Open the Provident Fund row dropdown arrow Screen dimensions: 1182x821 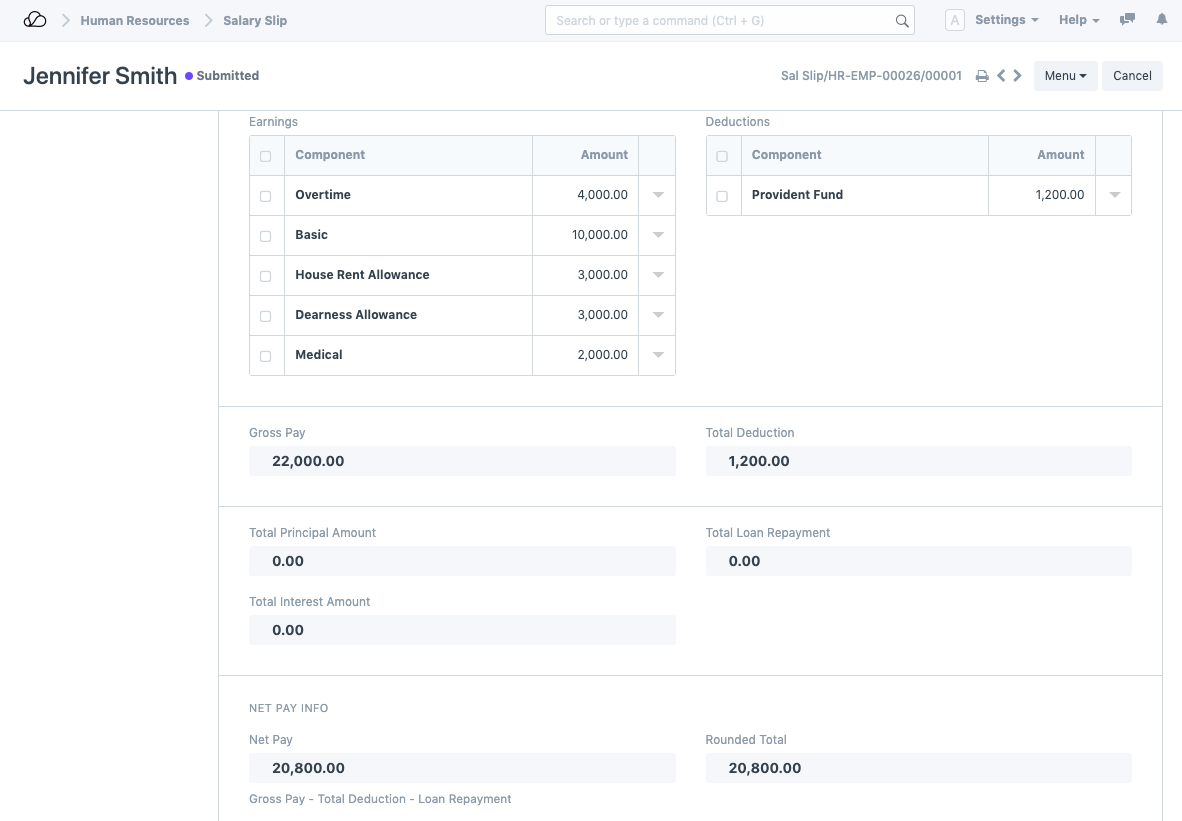click(x=1114, y=195)
